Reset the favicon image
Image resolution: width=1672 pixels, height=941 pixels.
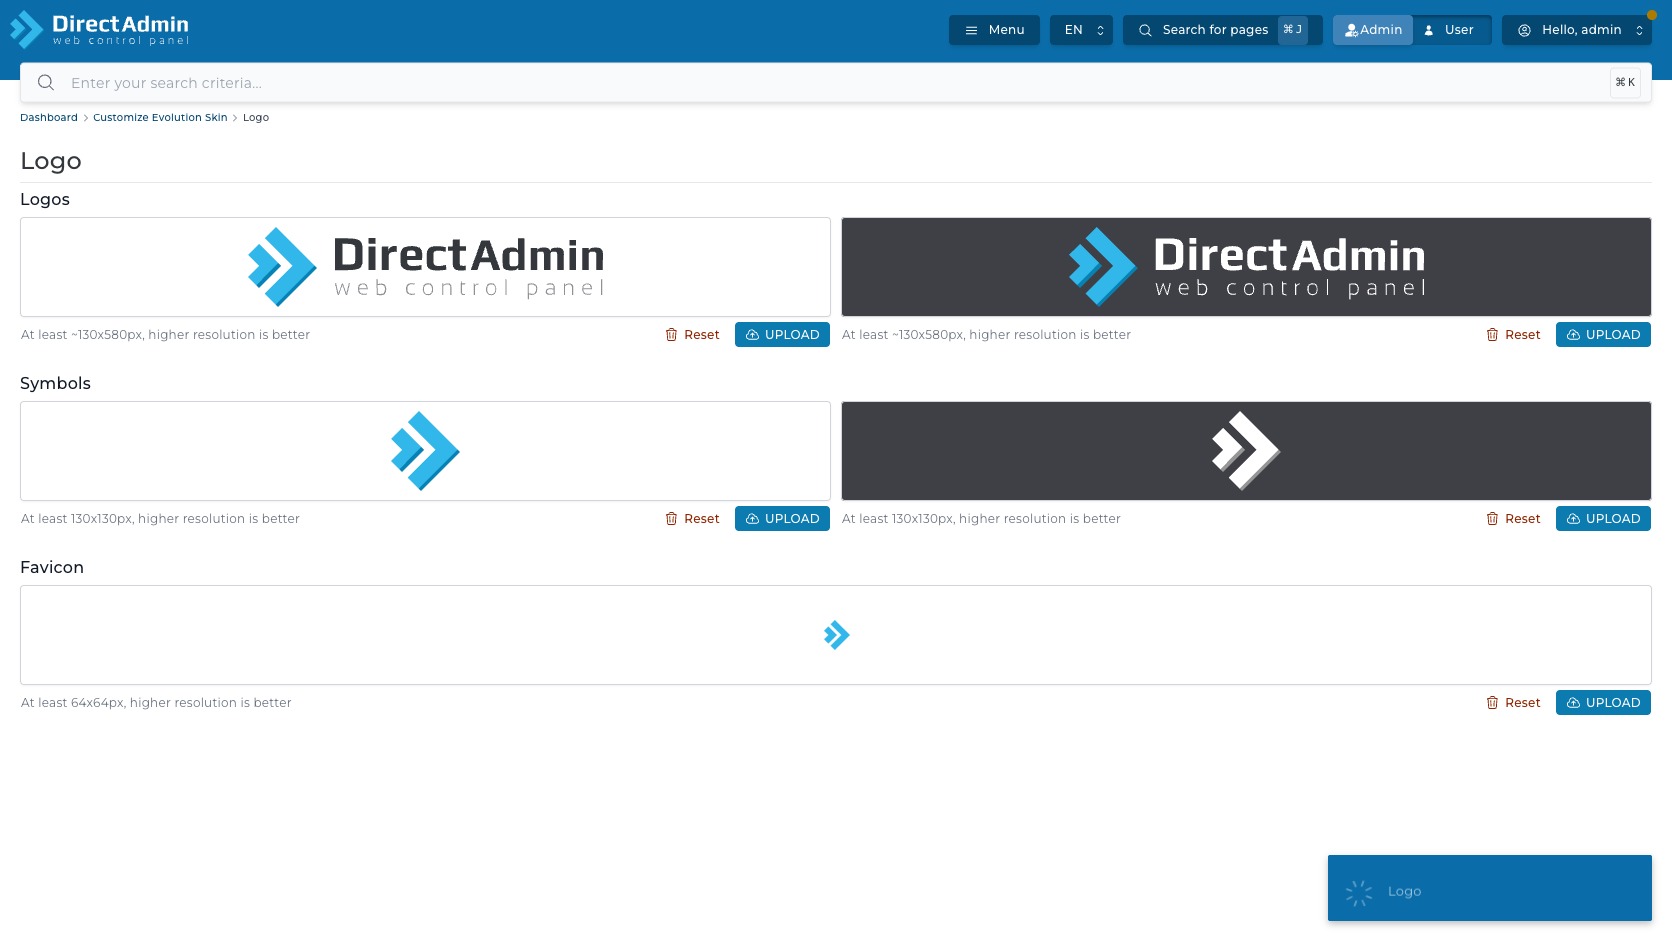coord(1513,703)
